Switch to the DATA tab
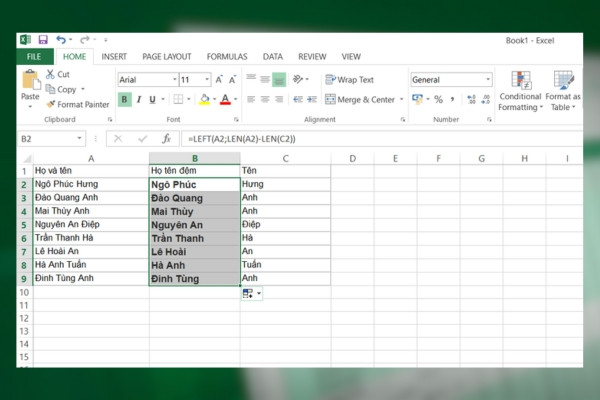This screenshot has width=600, height=400. coord(273,57)
